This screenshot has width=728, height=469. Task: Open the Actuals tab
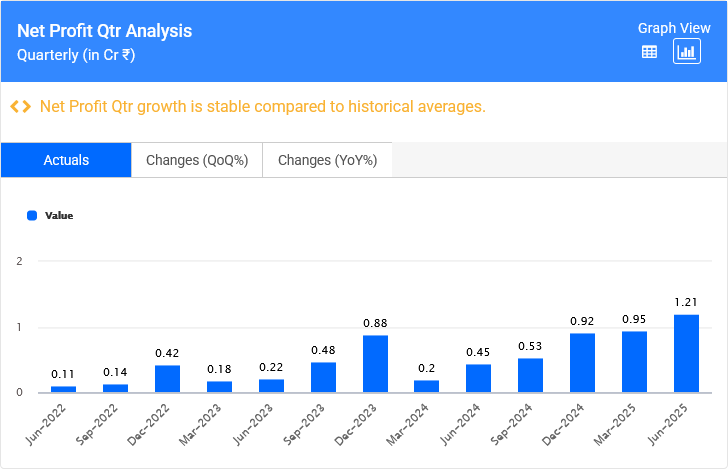[66, 160]
